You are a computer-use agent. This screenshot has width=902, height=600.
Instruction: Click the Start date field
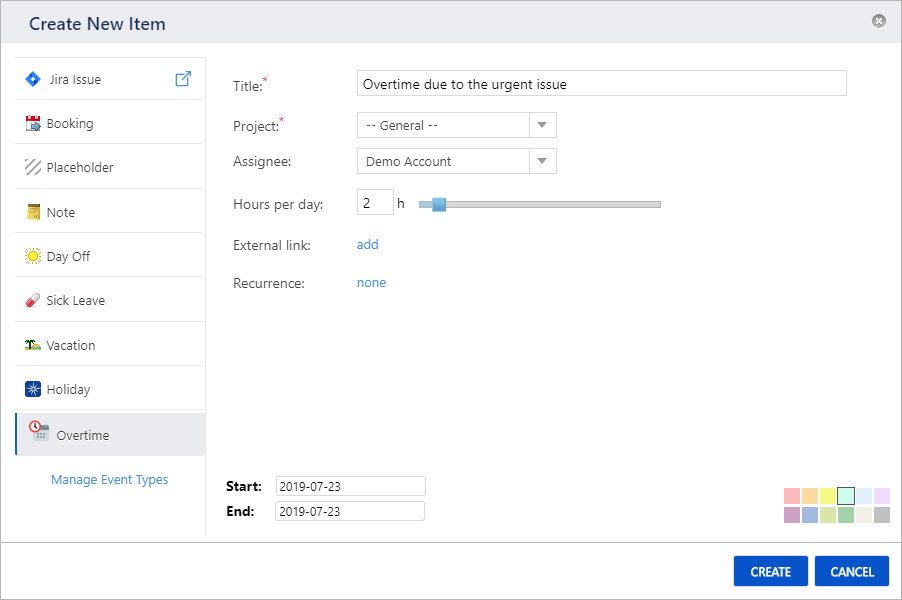[350, 486]
